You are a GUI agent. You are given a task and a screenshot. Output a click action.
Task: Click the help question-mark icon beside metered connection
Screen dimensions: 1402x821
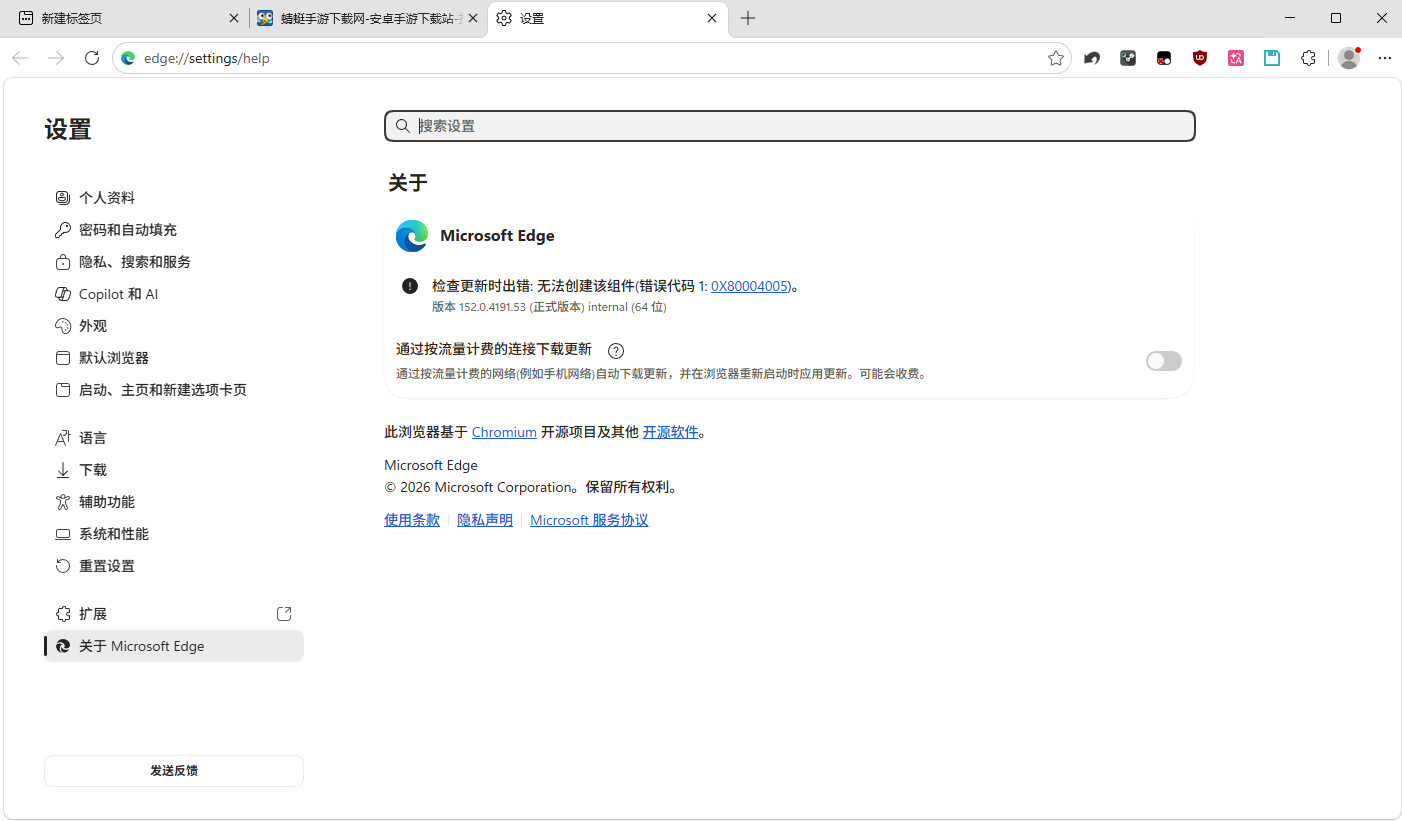click(616, 350)
